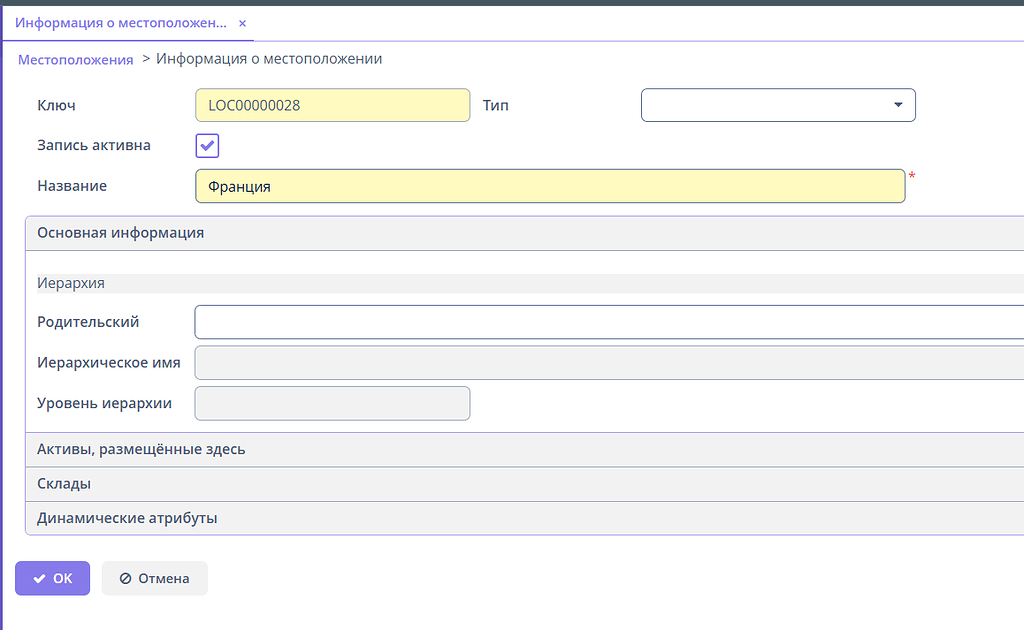Screen dimensions: 1024x630
Task: Click the Местоположения breadcrumb link
Action: pos(75,59)
